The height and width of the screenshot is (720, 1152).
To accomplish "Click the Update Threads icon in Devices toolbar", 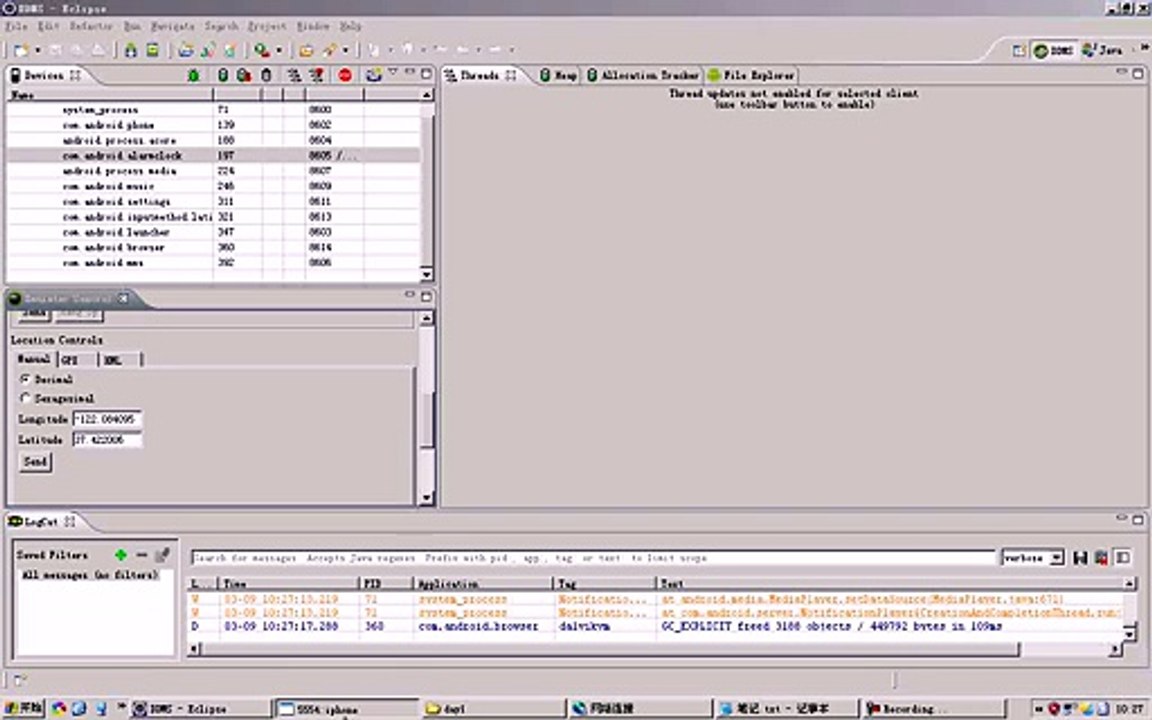I will pos(294,75).
